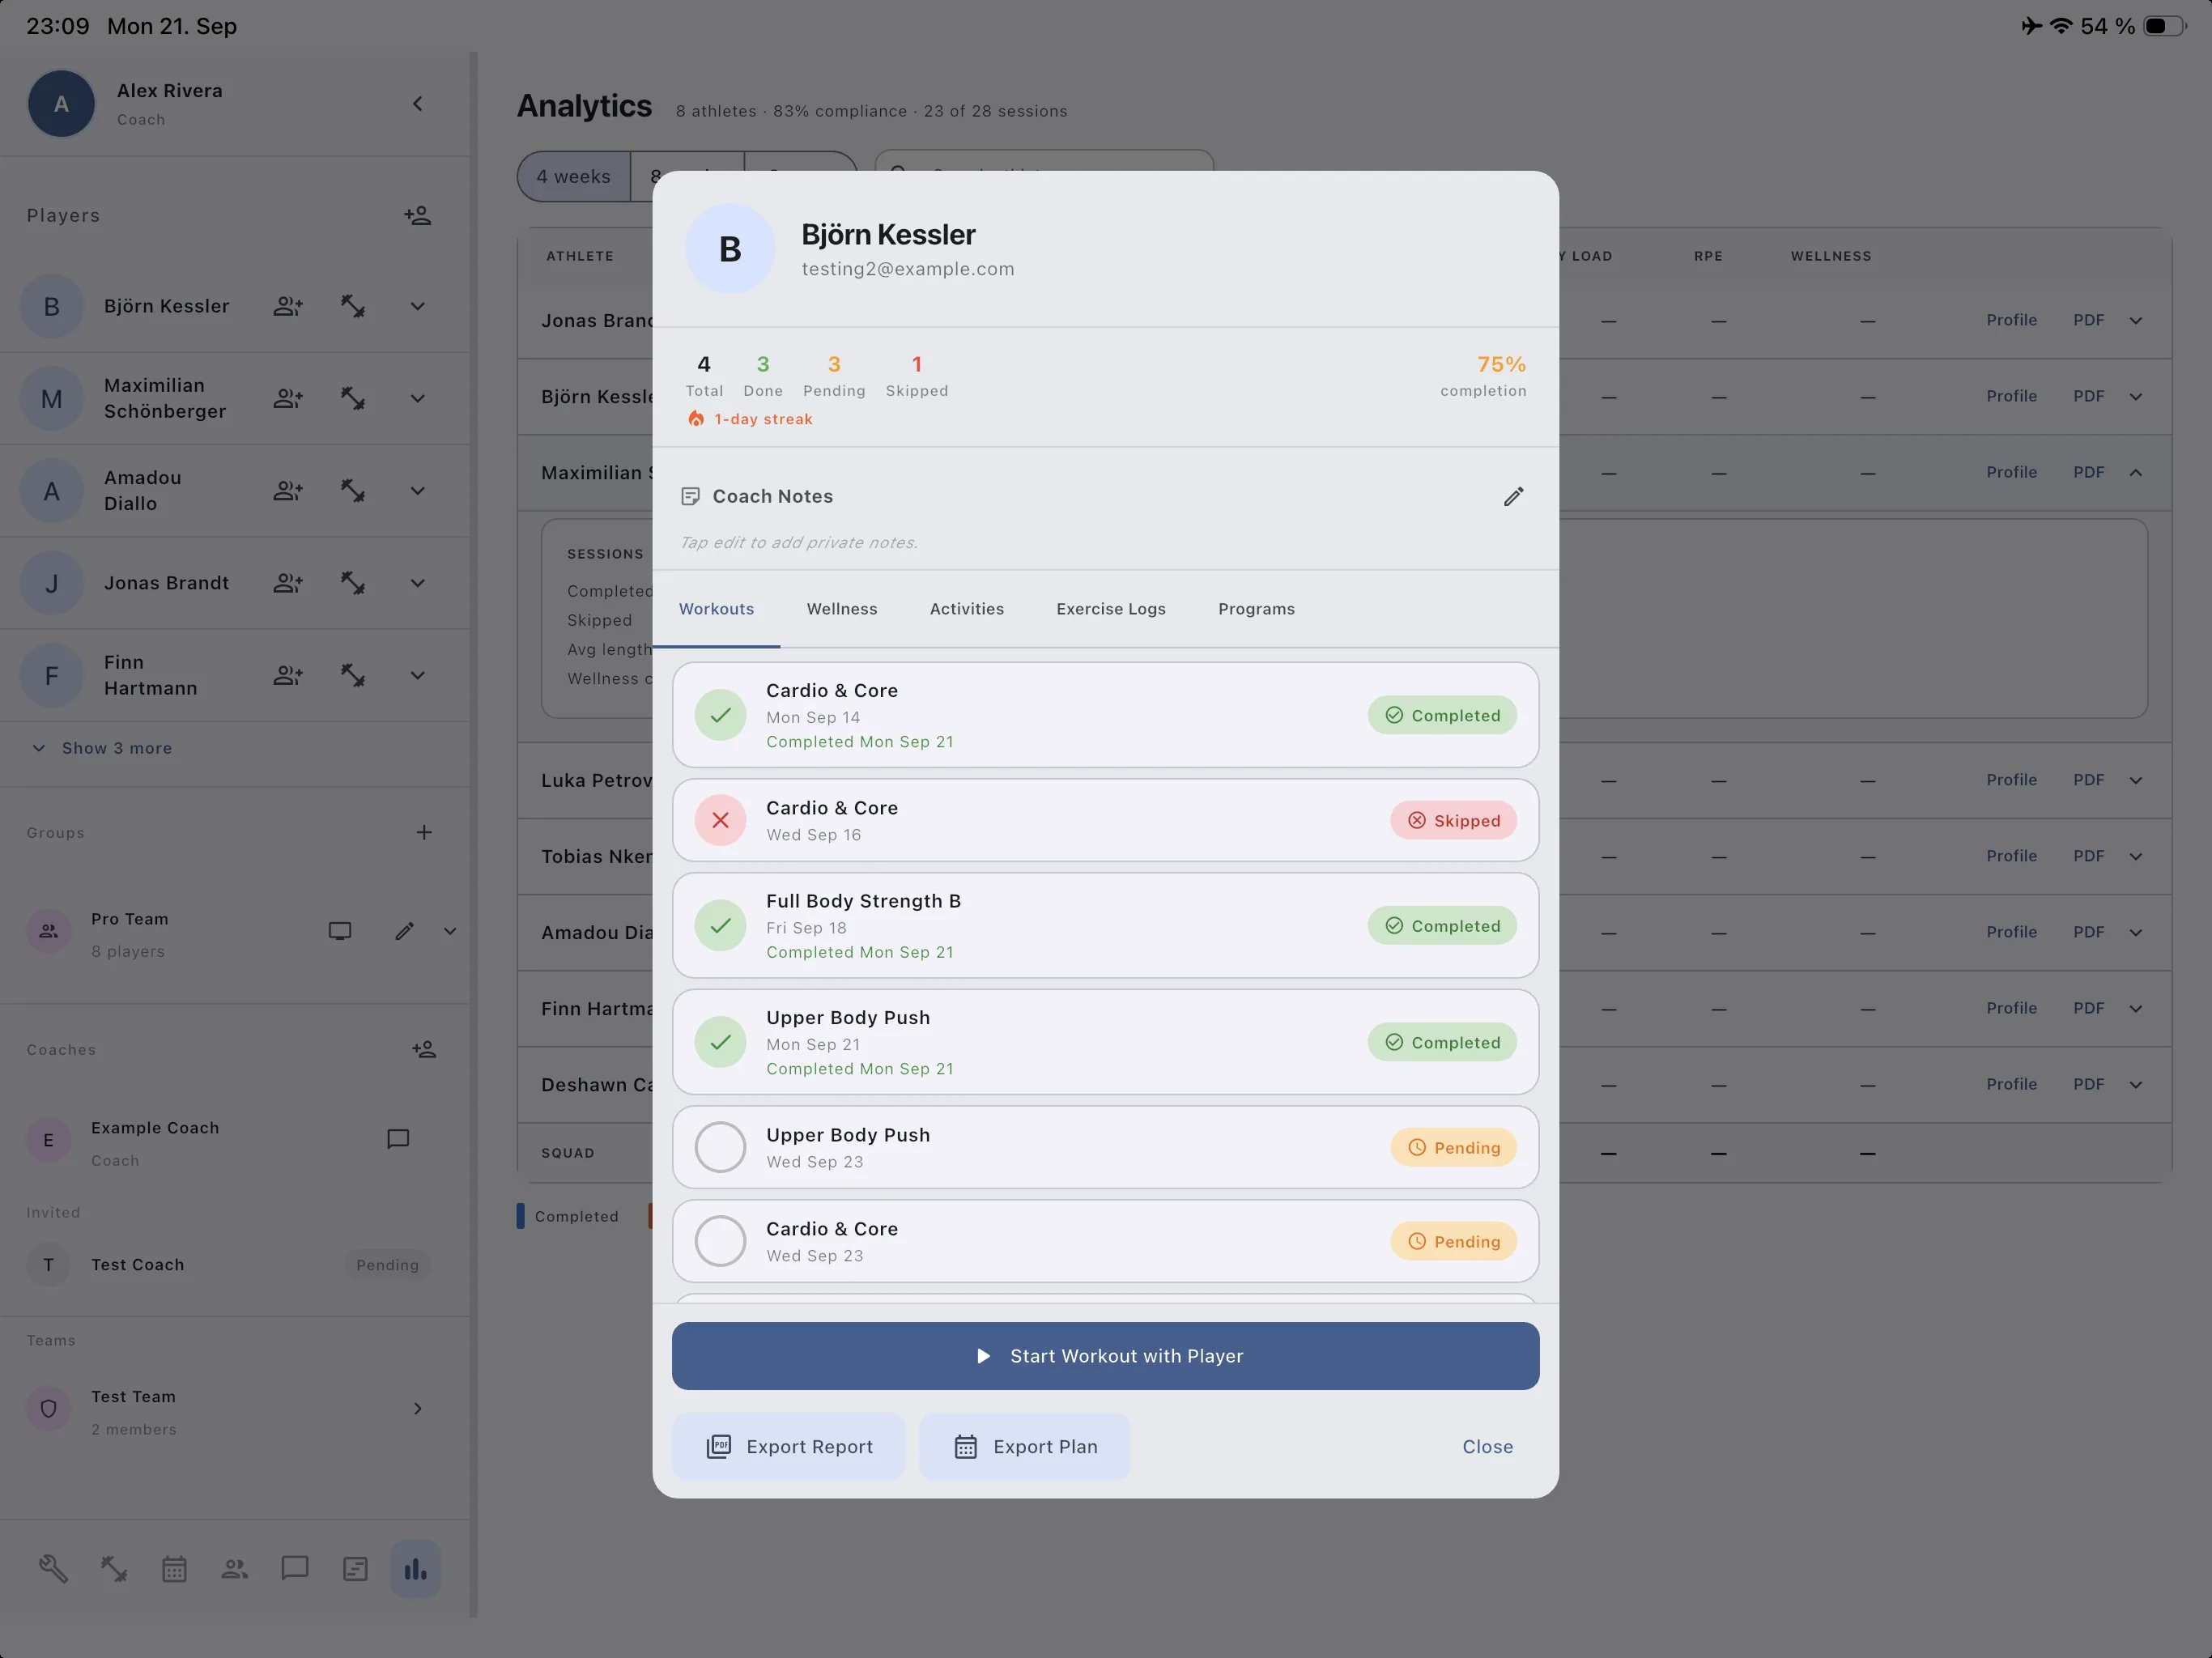
Task: Open workout dumbbell icon for Finn Hartmann
Action: coord(352,675)
